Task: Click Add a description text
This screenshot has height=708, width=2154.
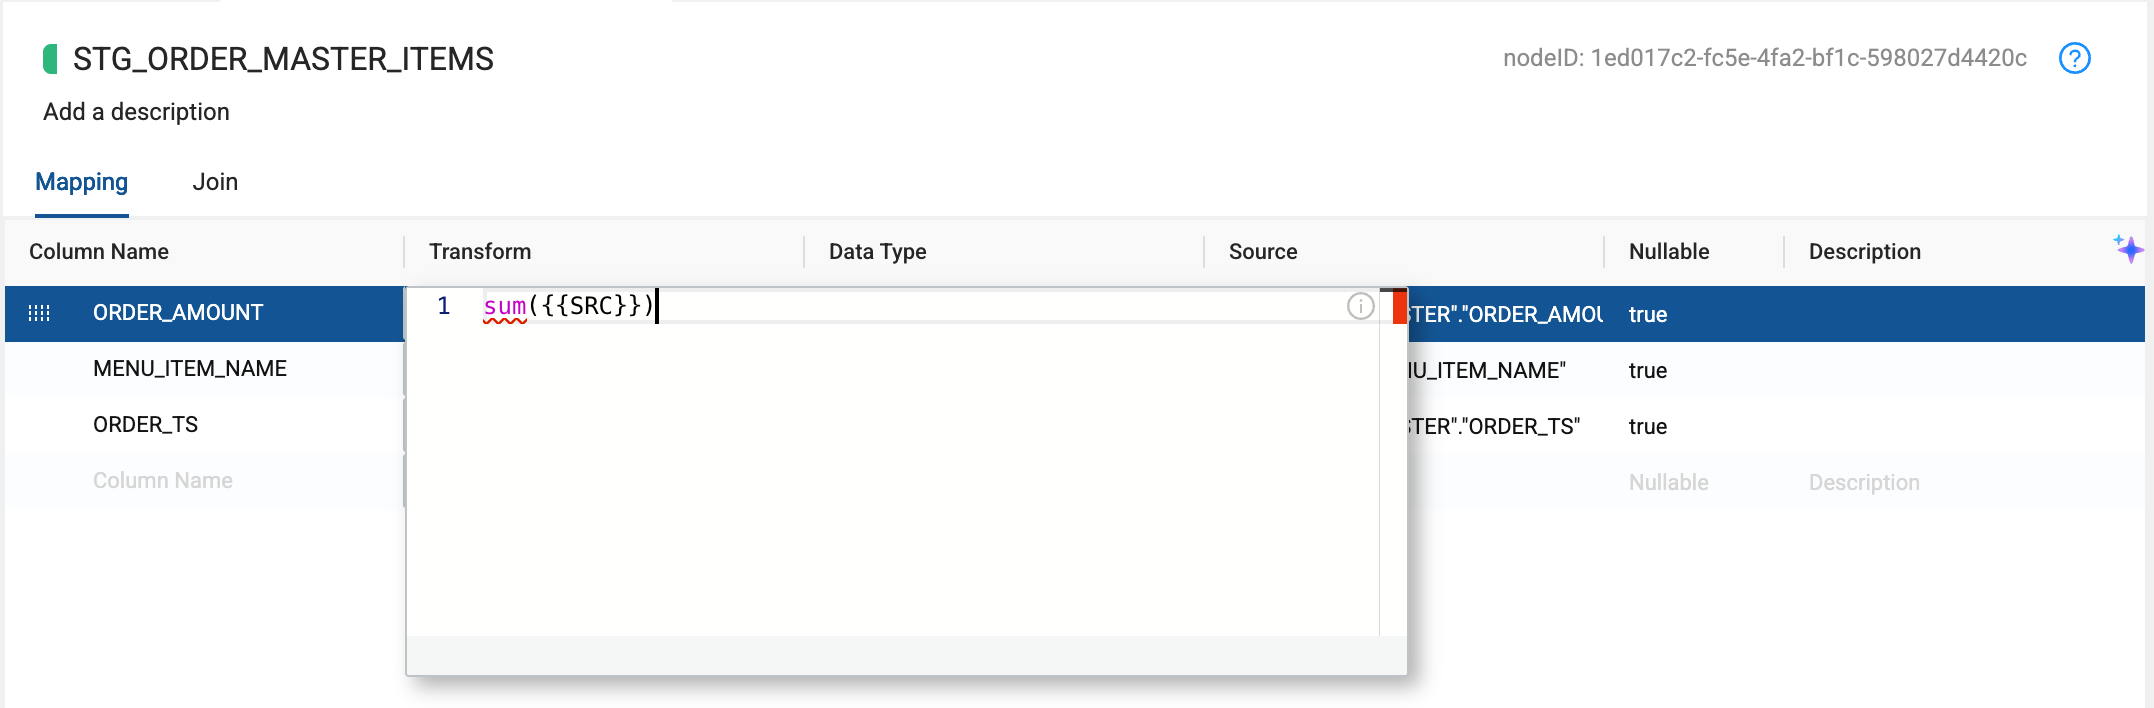Action: pyautogui.click(x=136, y=112)
